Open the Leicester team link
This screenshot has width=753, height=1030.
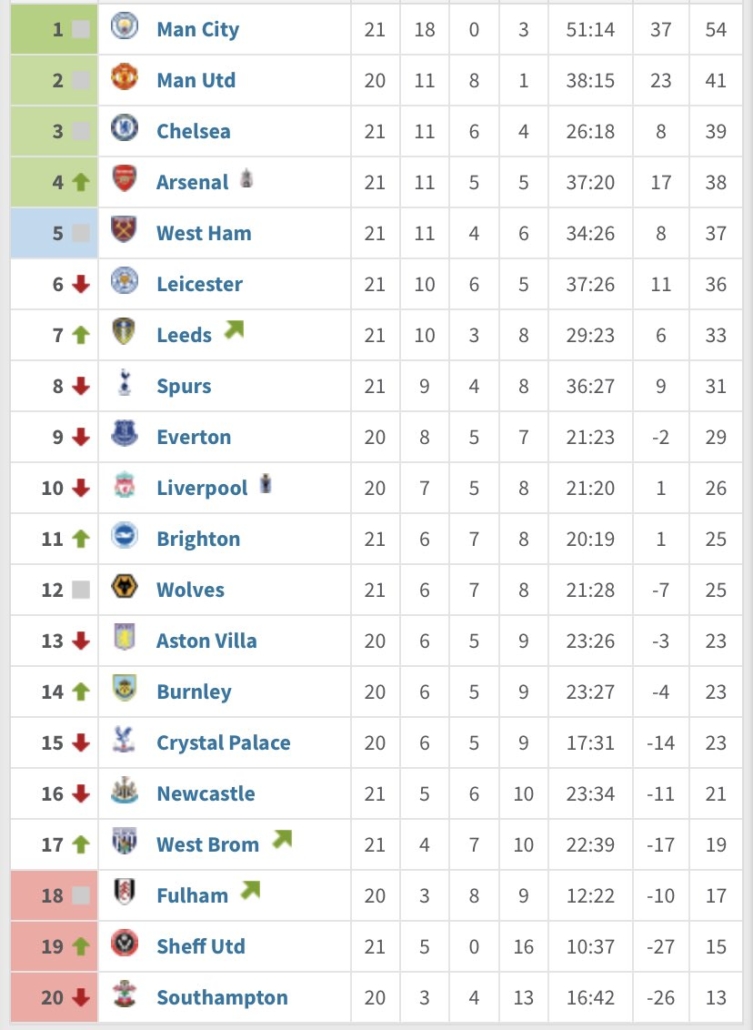point(199,284)
